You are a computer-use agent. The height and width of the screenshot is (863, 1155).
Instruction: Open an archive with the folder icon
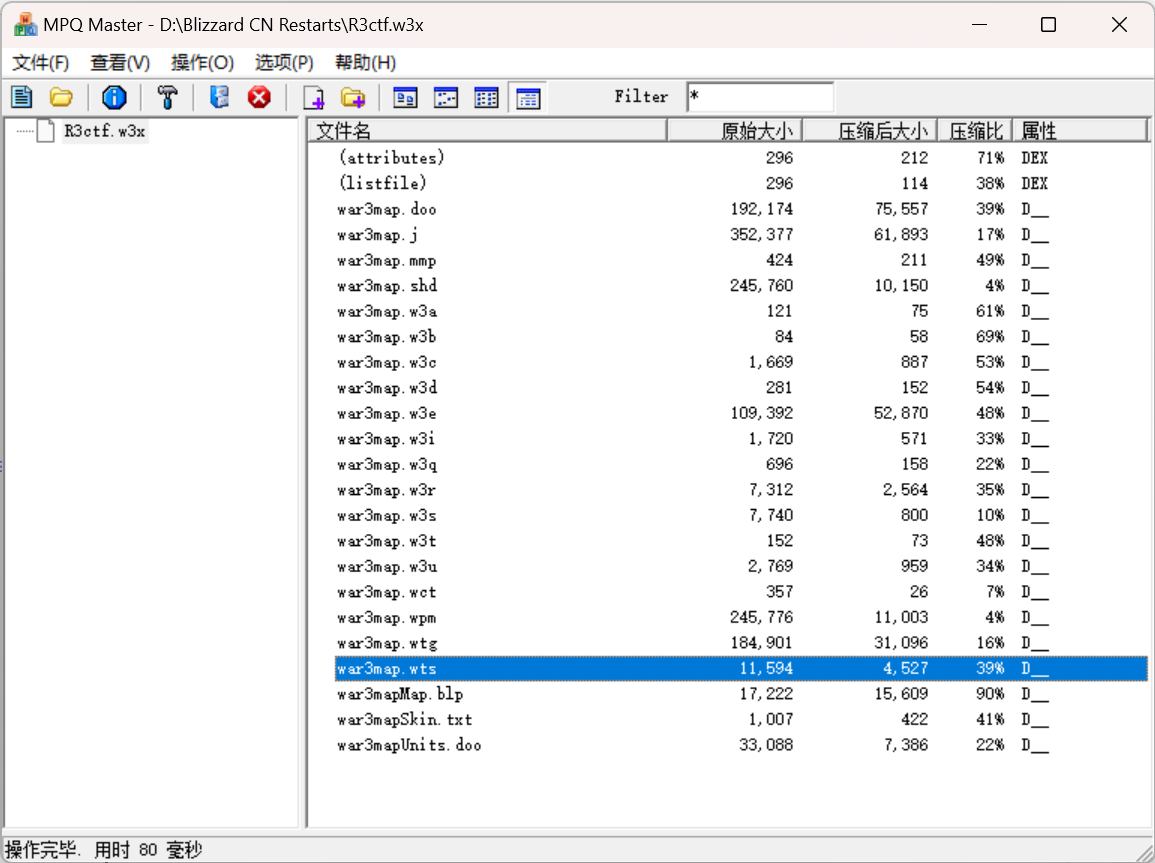62,97
